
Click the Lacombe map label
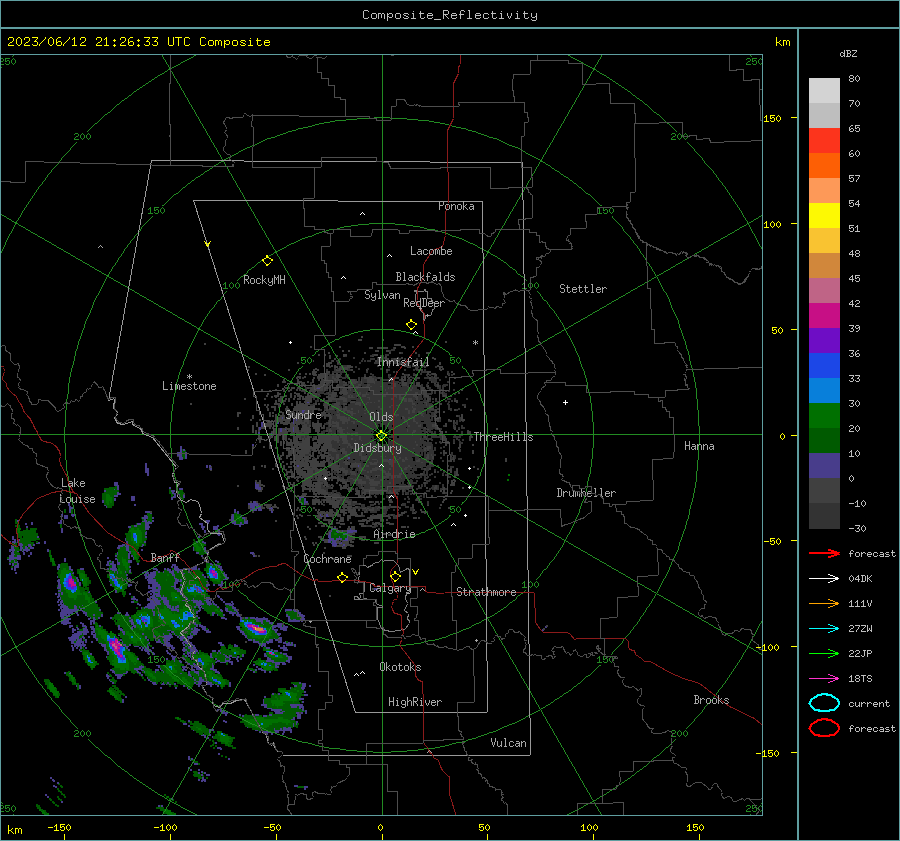click(431, 251)
